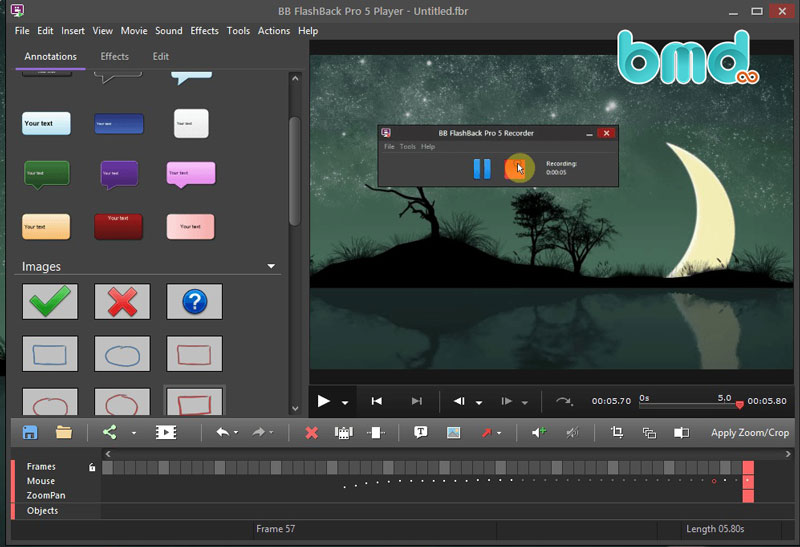This screenshot has width=800, height=547.
Task: Open the step-forward options dropdown
Action: coord(524,403)
